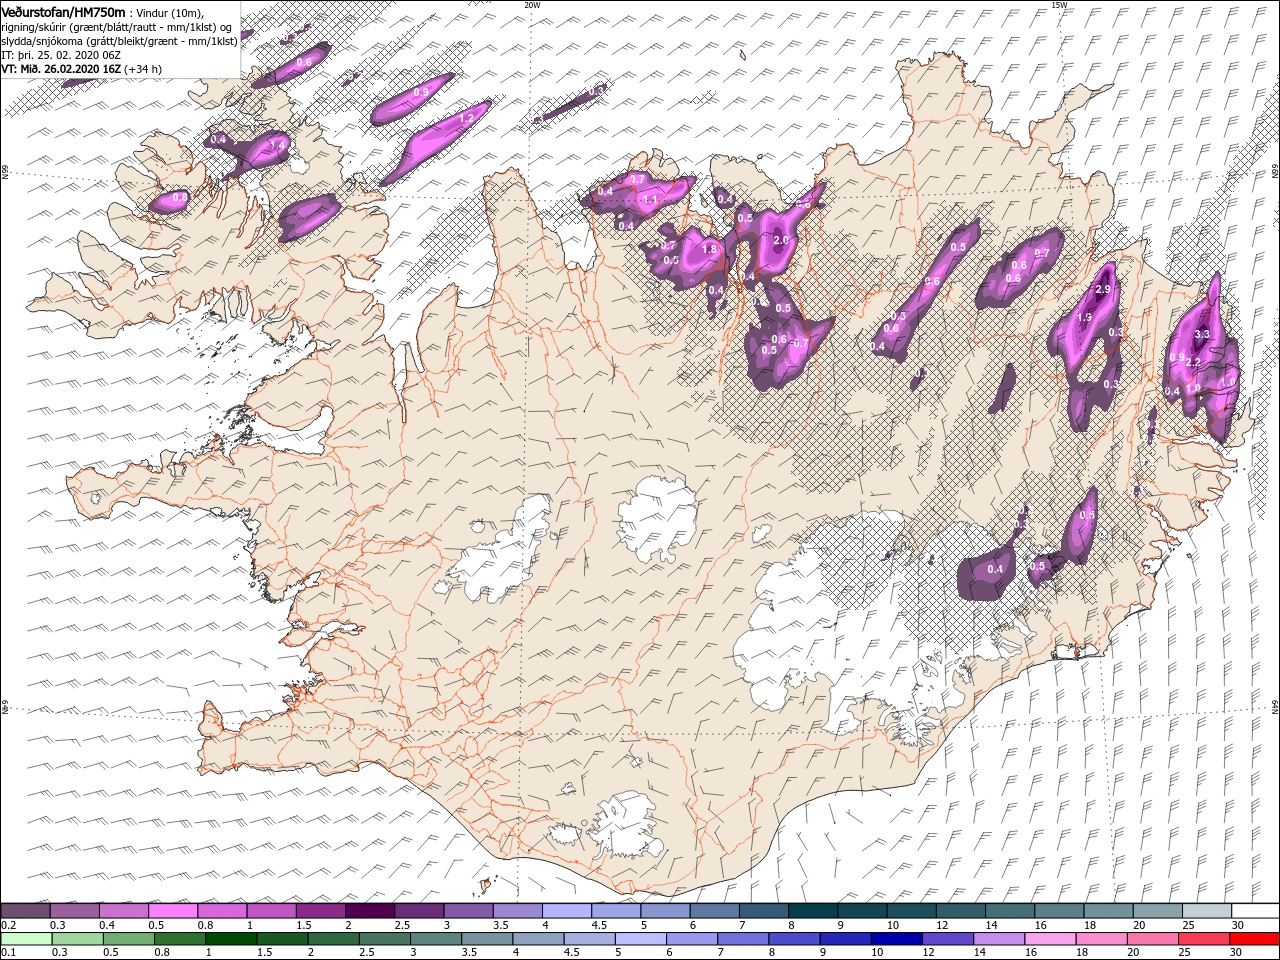Click the '1.8' precipitation value on map
1280x960 pixels.
pyautogui.click(x=710, y=249)
